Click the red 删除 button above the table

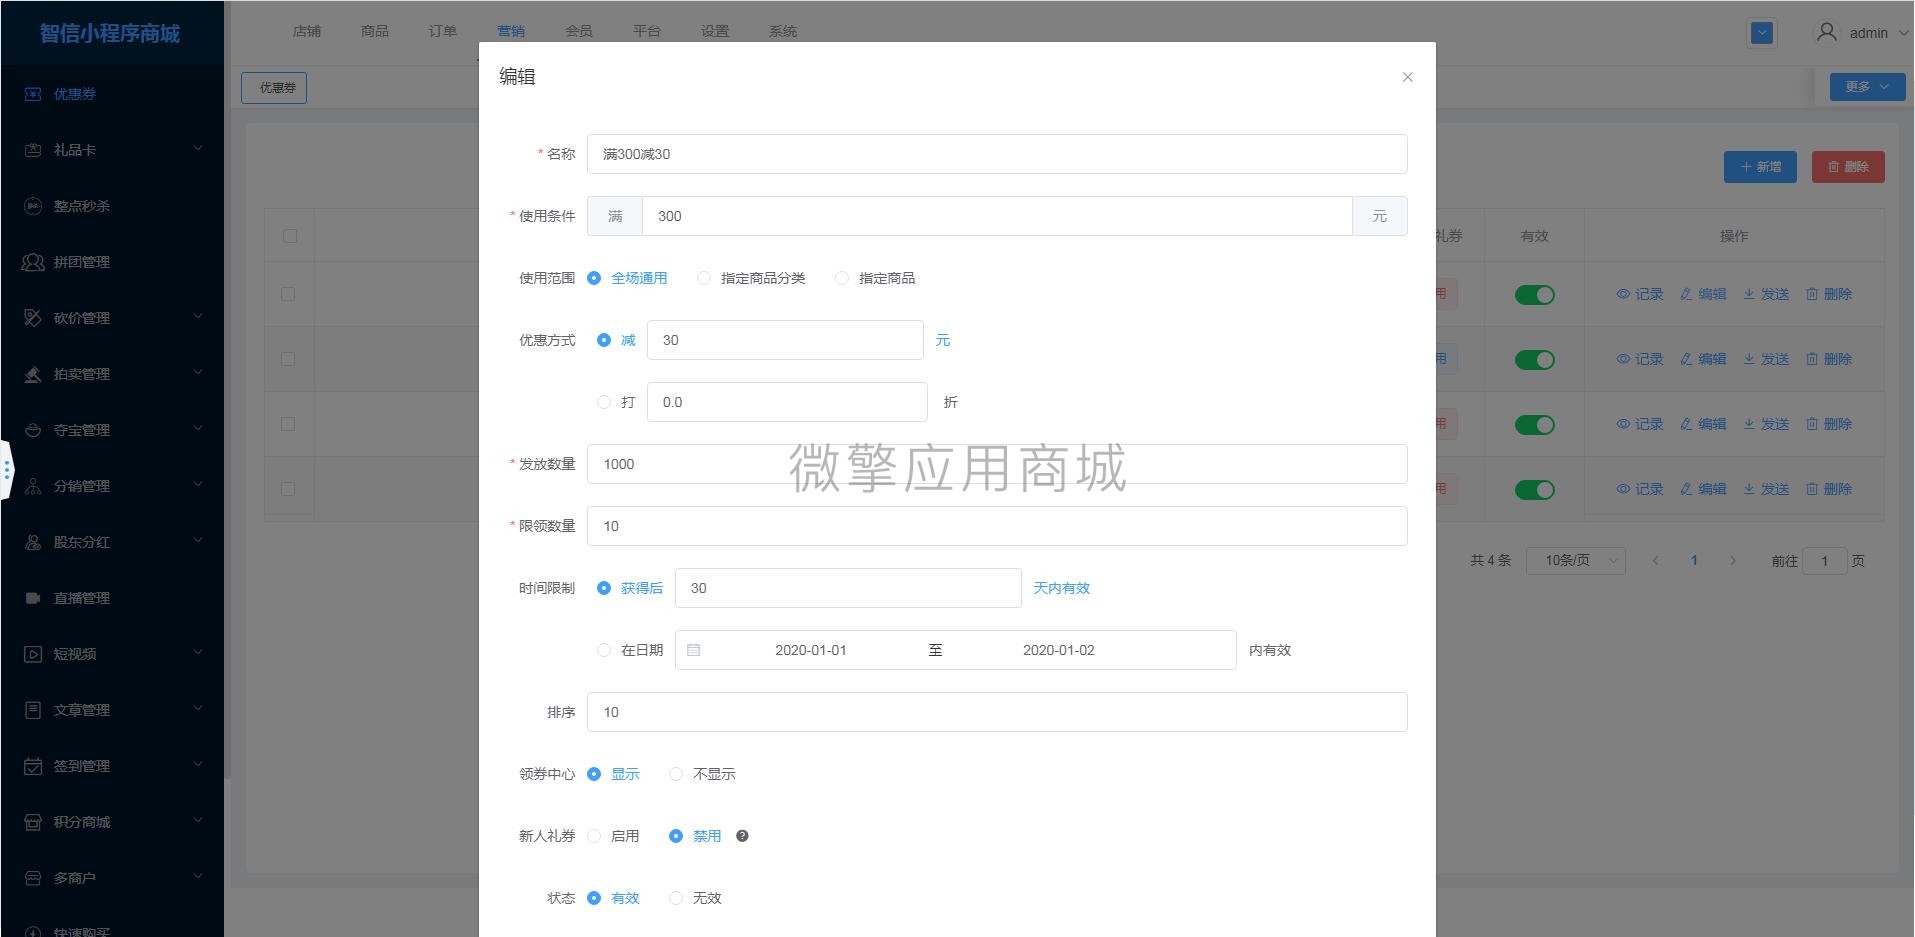[x=1848, y=167]
